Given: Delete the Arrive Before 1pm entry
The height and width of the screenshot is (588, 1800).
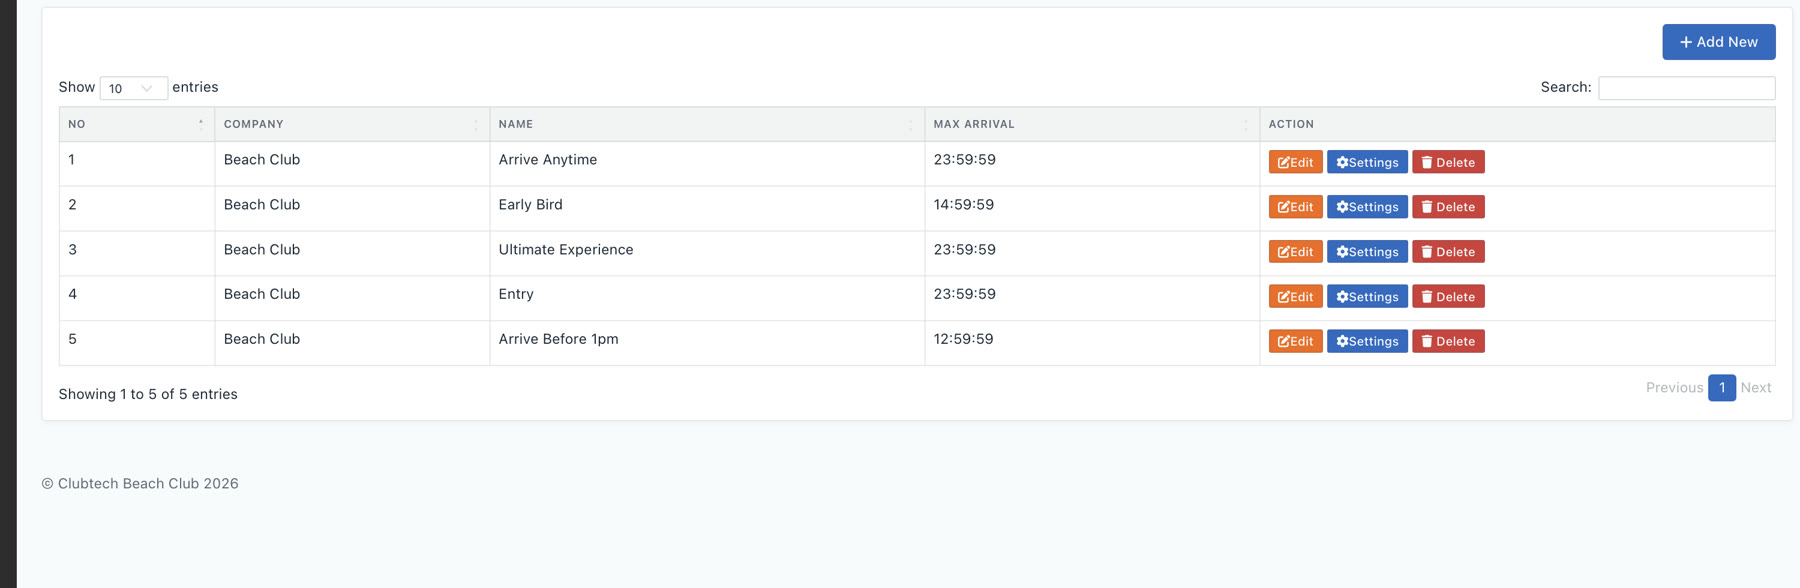Looking at the screenshot, I should click(x=1448, y=341).
